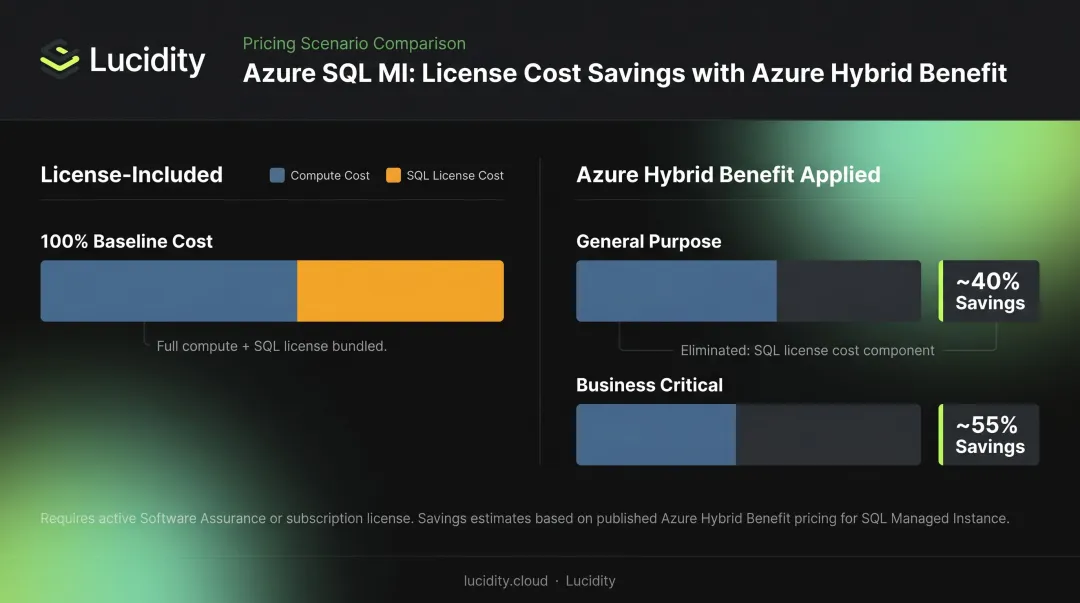Click 'Eliminated: SQL license cost component' annotation

807,350
